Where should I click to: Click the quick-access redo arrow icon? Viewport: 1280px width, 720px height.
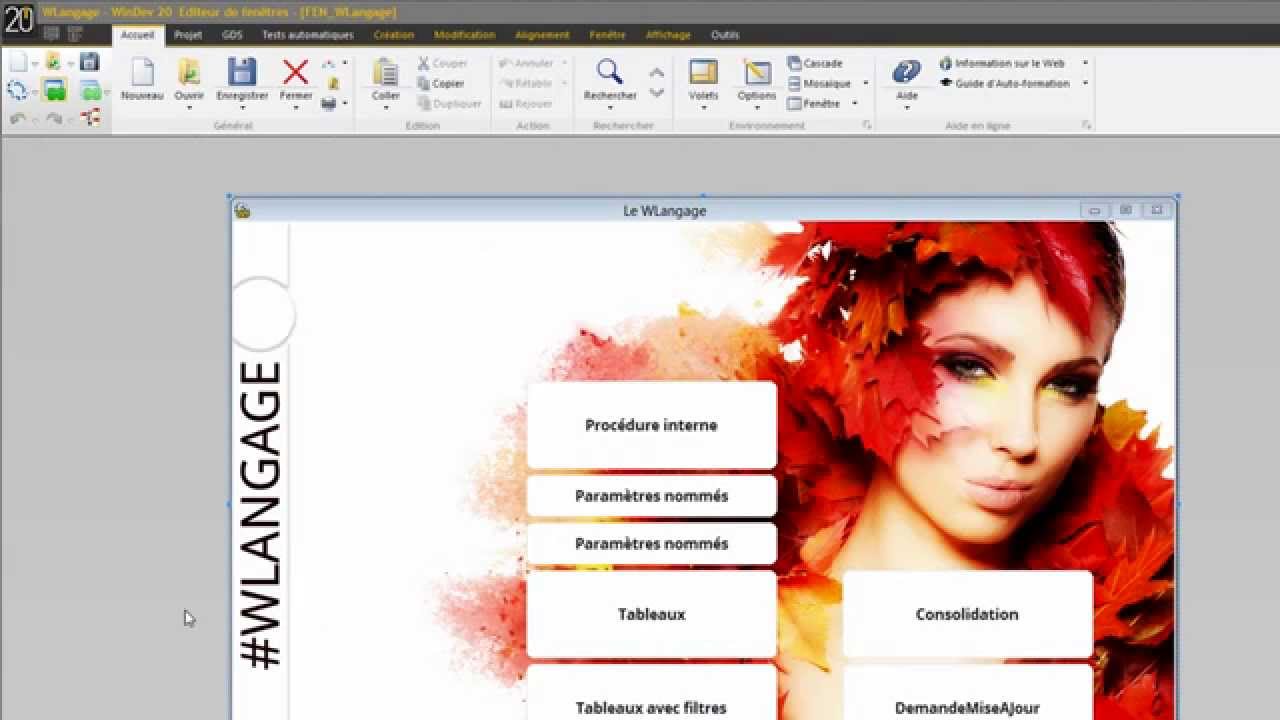(54, 118)
